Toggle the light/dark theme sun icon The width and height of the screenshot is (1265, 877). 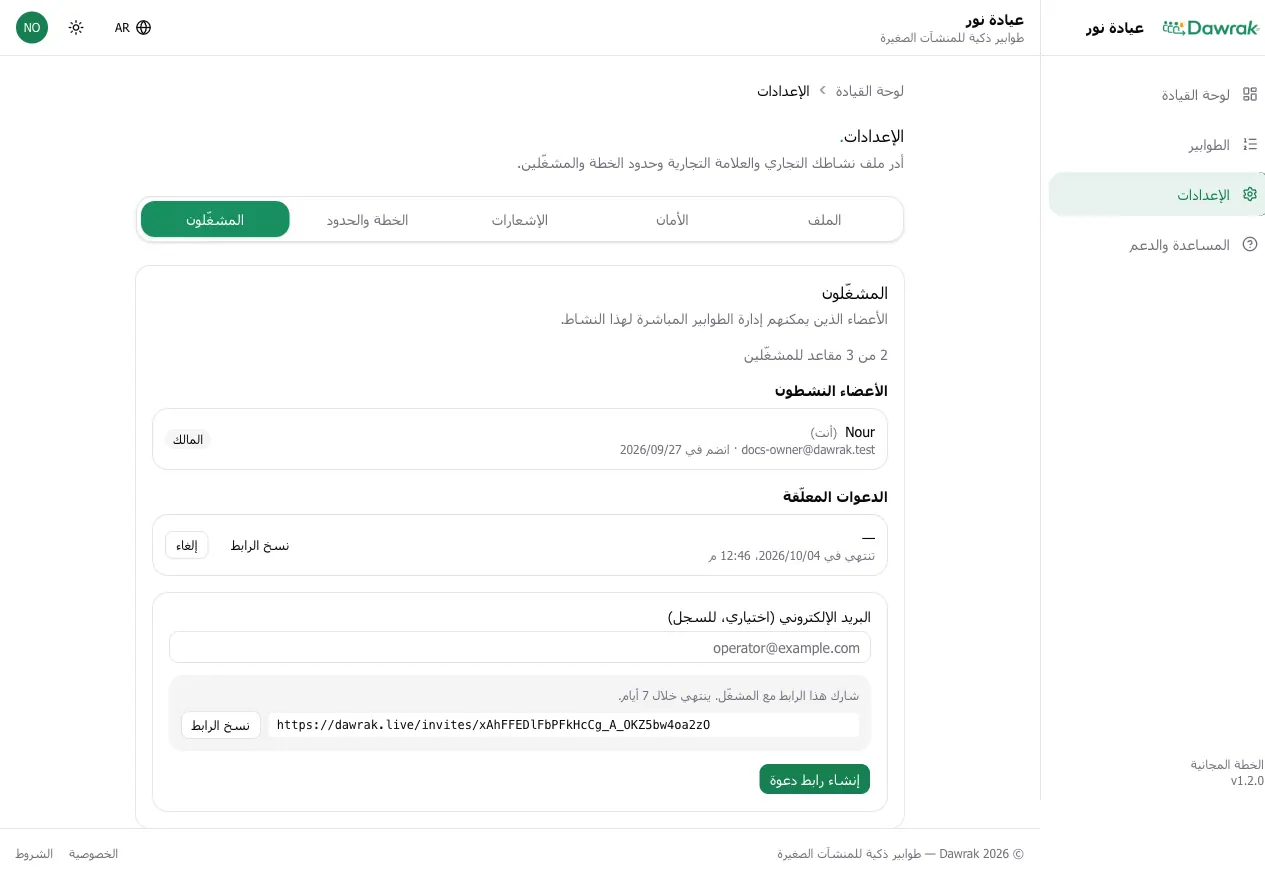[76, 28]
